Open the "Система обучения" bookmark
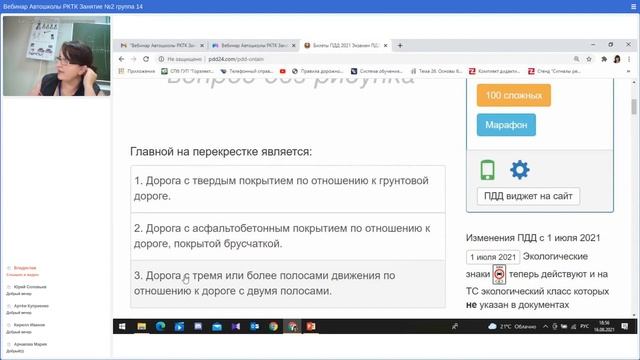Viewport: 640px width, 360px height. pos(376,71)
